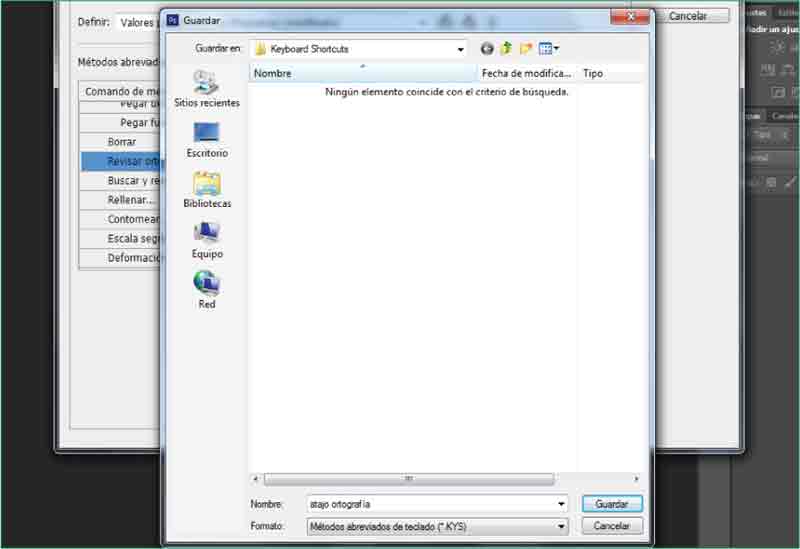Sort by Fecha de modificación column
The width and height of the screenshot is (800, 549).
click(x=526, y=73)
